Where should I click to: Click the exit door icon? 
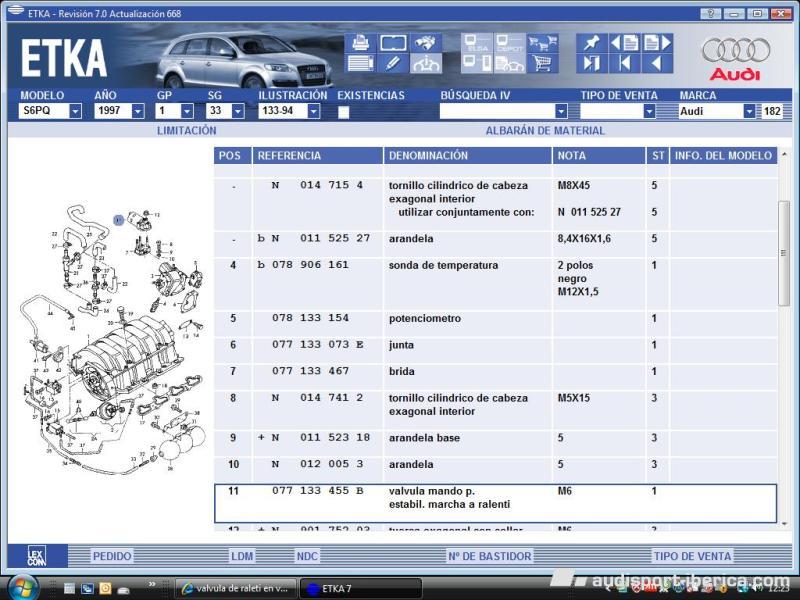(x=592, y=63)
